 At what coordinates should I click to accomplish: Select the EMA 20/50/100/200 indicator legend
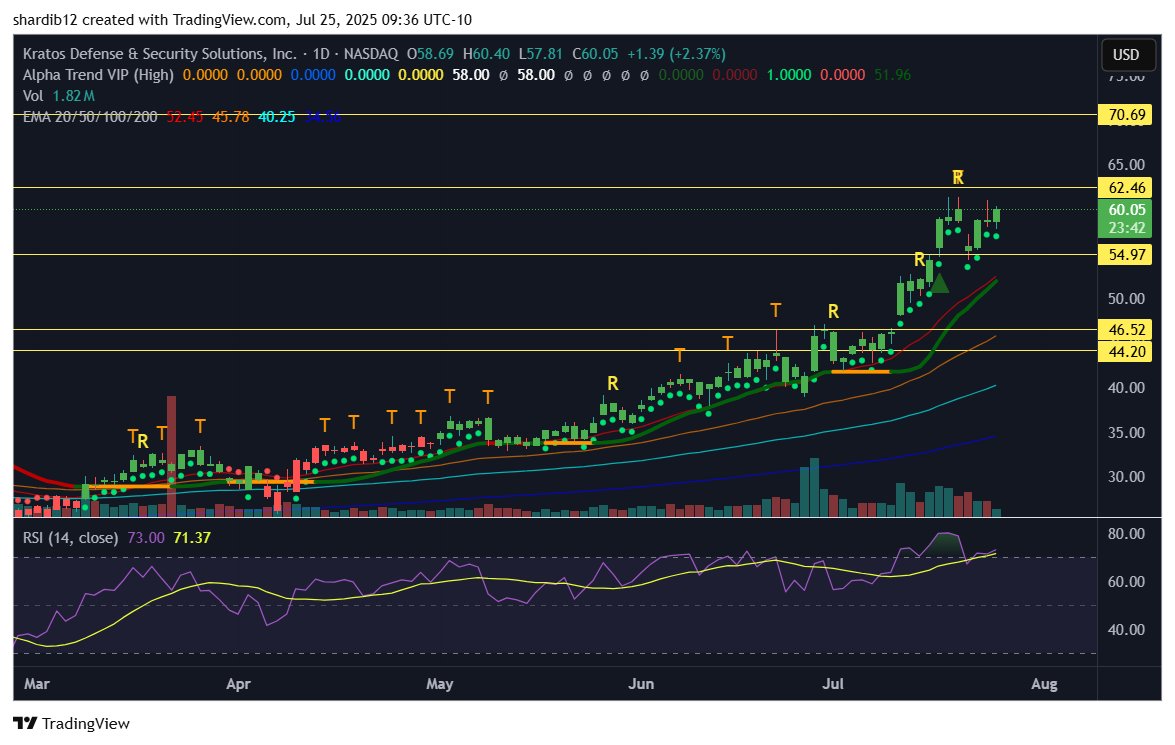click(x=90, y=117)
